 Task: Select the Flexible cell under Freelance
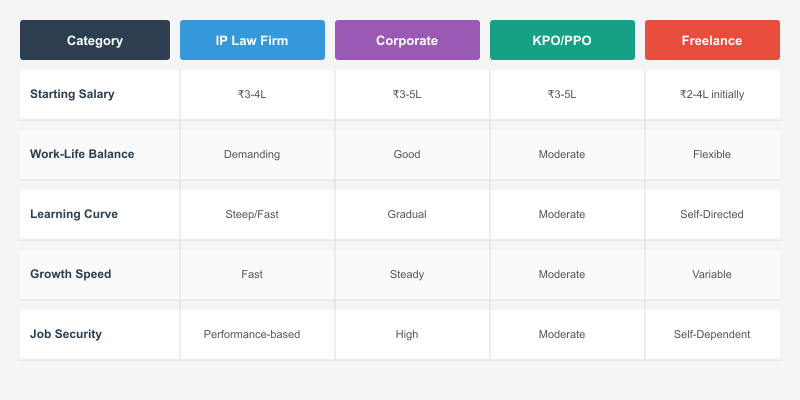712,155
